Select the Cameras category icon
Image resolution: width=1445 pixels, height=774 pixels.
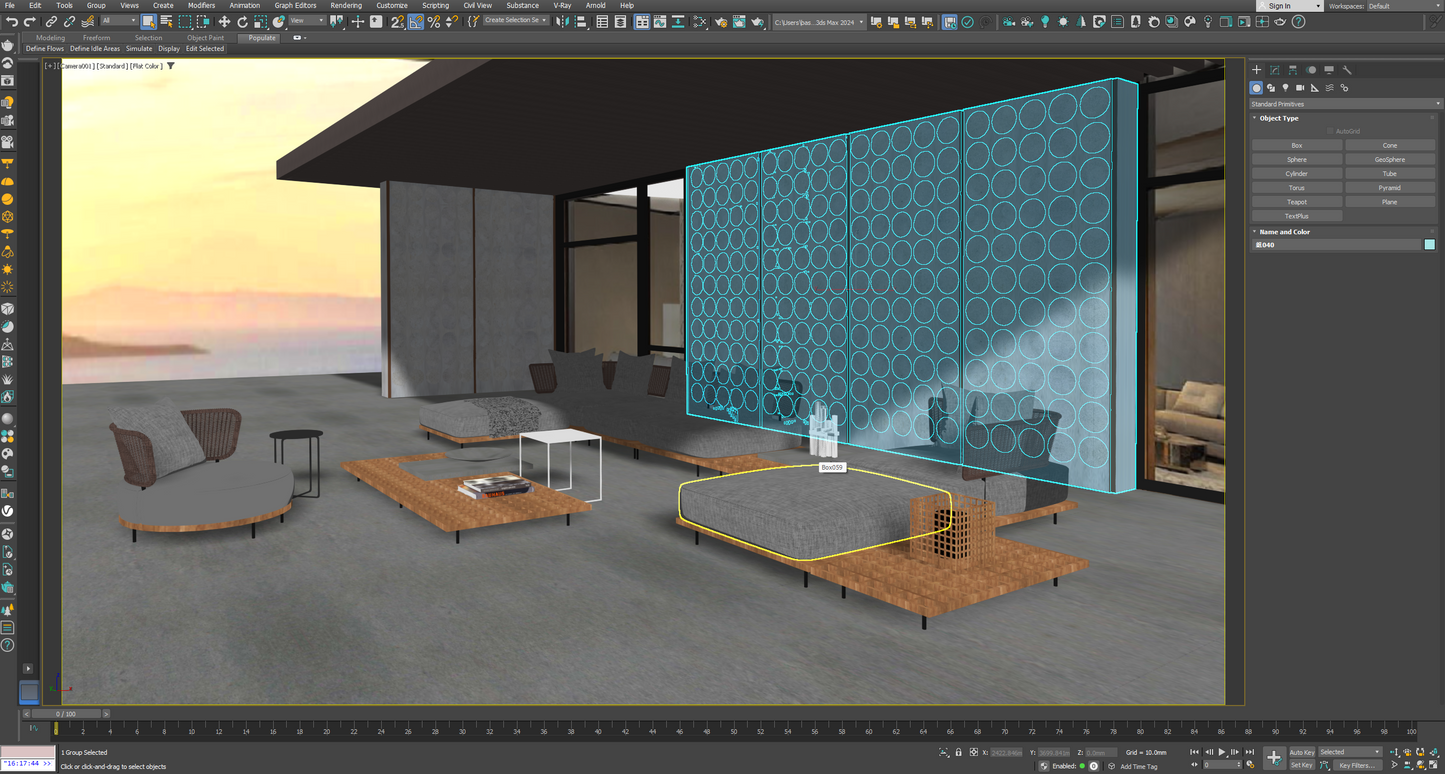(1300, 88)
